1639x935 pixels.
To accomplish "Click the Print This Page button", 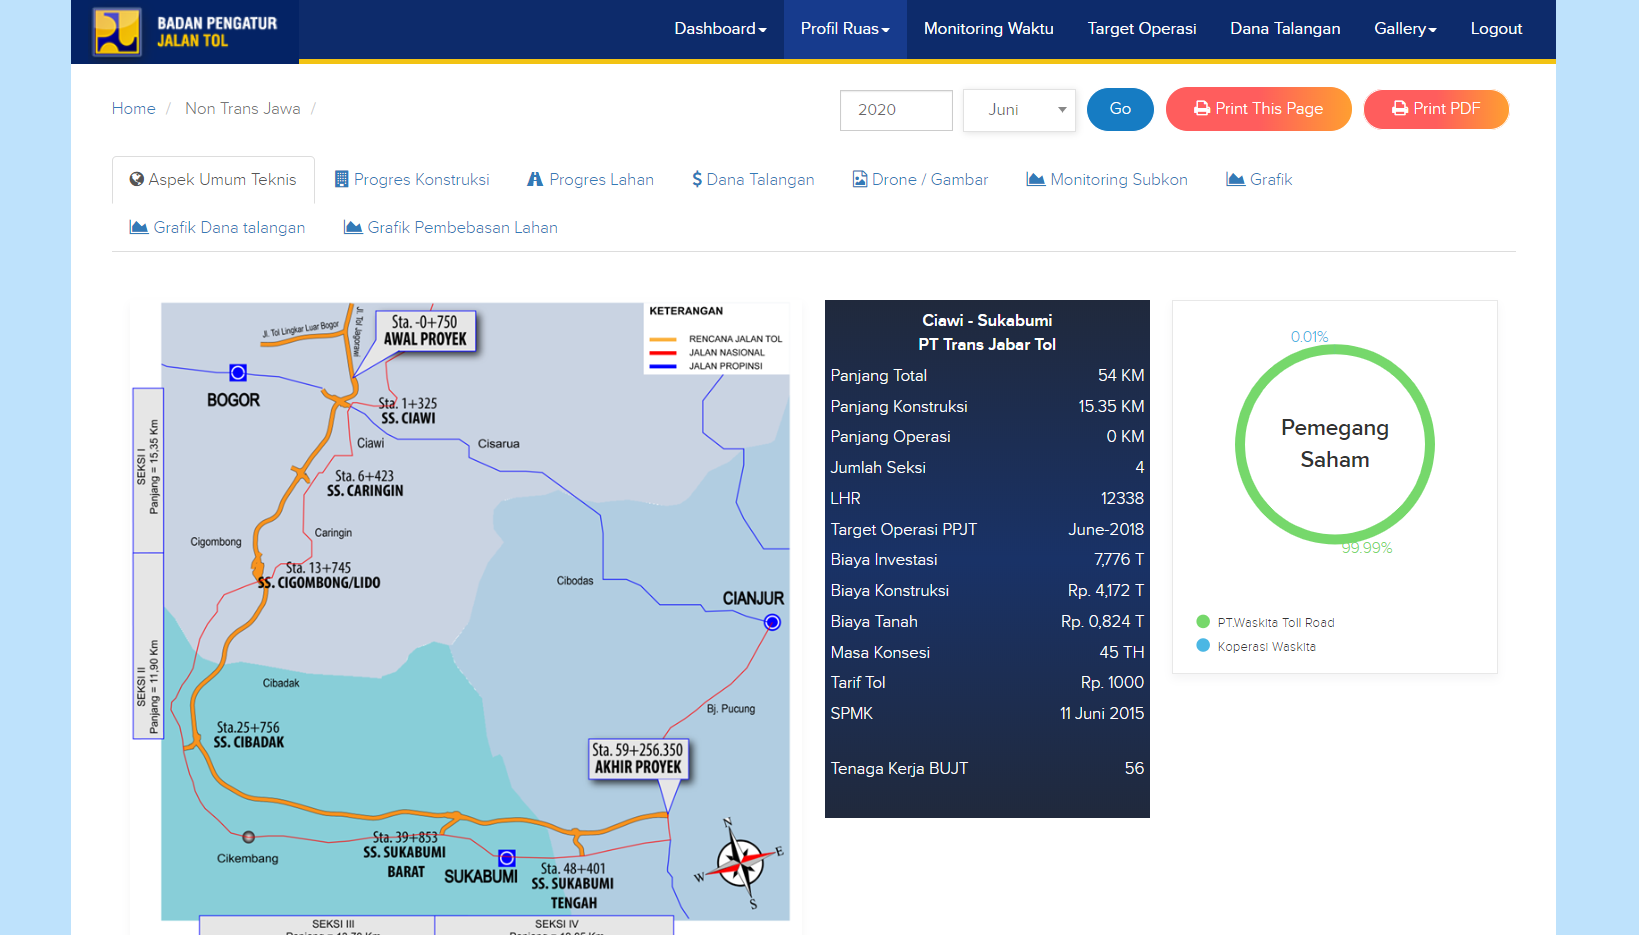I will tap(1258, 109).
